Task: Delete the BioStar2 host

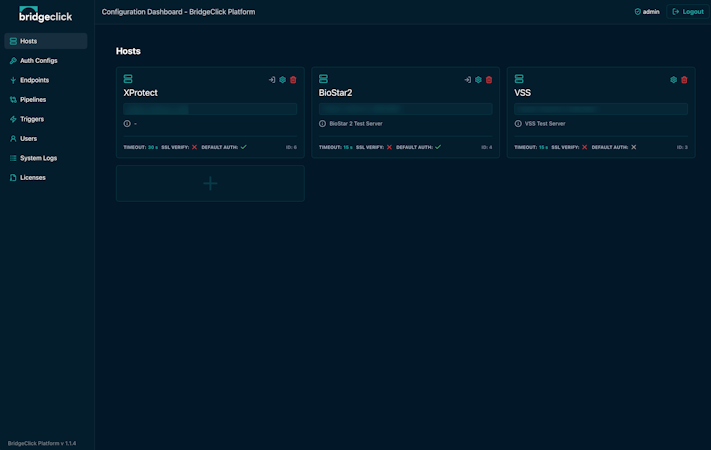Action: click(x=489, y=80)
